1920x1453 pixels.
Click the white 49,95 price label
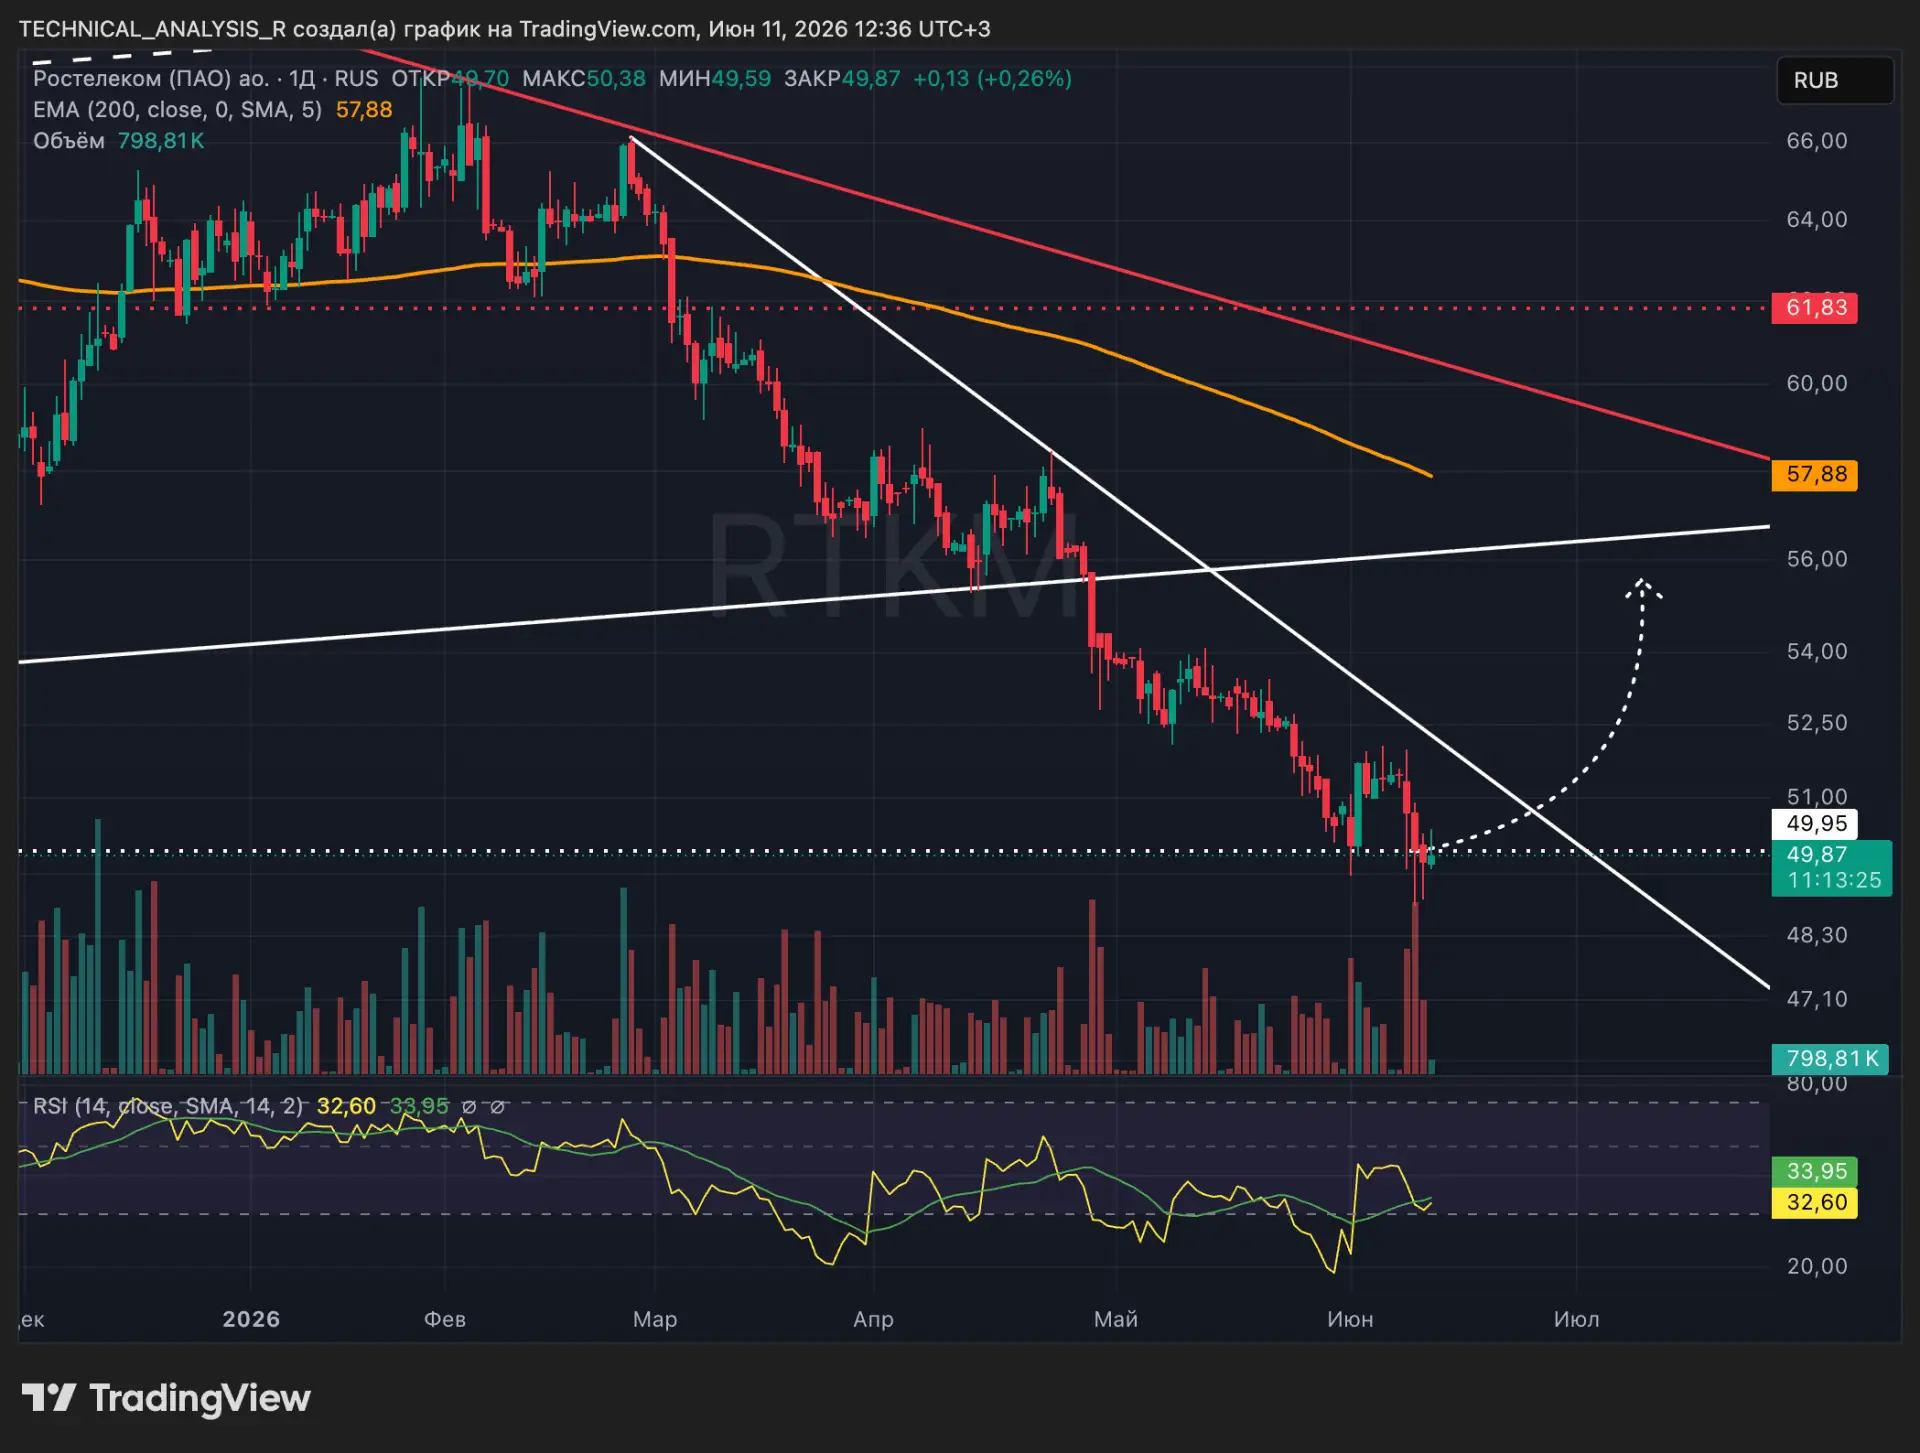click(1815, 824)
